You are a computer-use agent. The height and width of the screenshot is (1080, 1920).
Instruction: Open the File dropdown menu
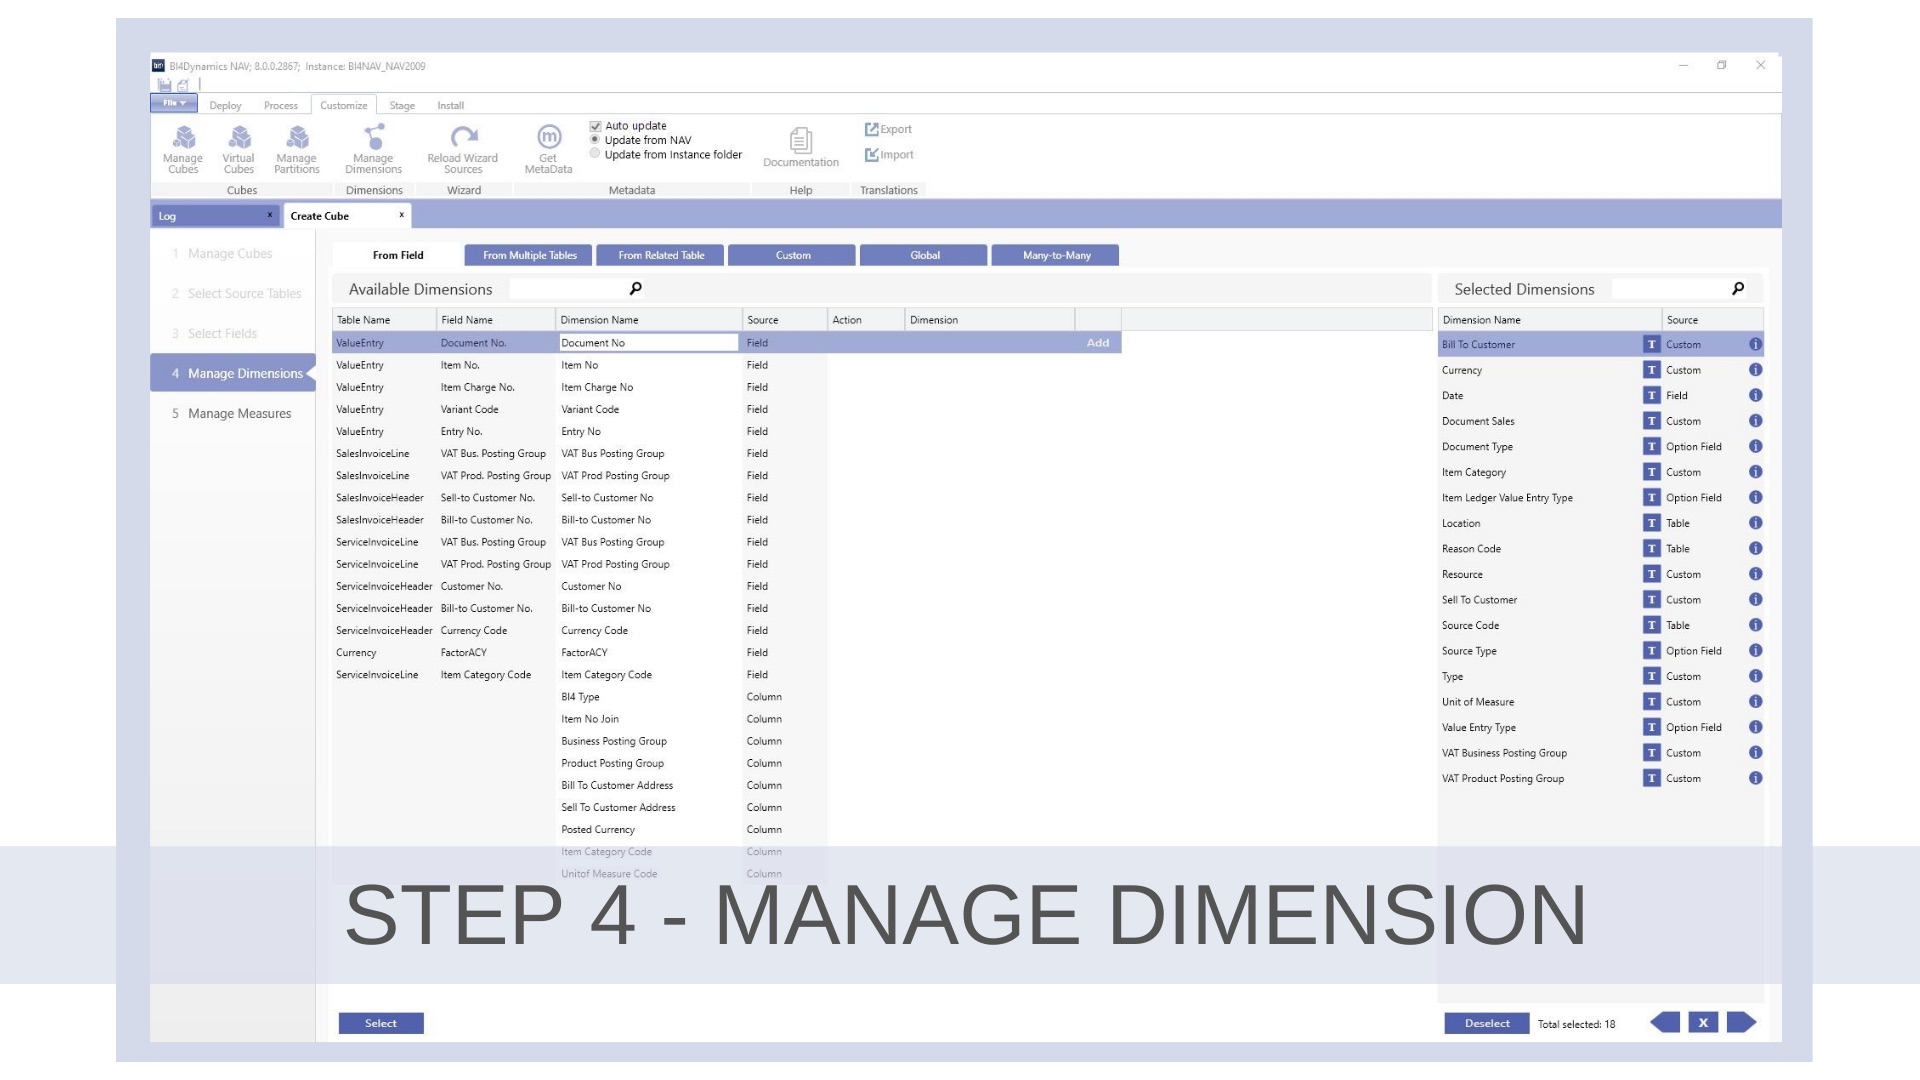(175, 103)
